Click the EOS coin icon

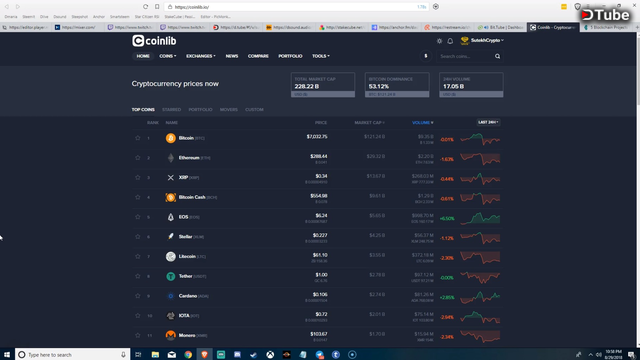(x=171, y=217)
